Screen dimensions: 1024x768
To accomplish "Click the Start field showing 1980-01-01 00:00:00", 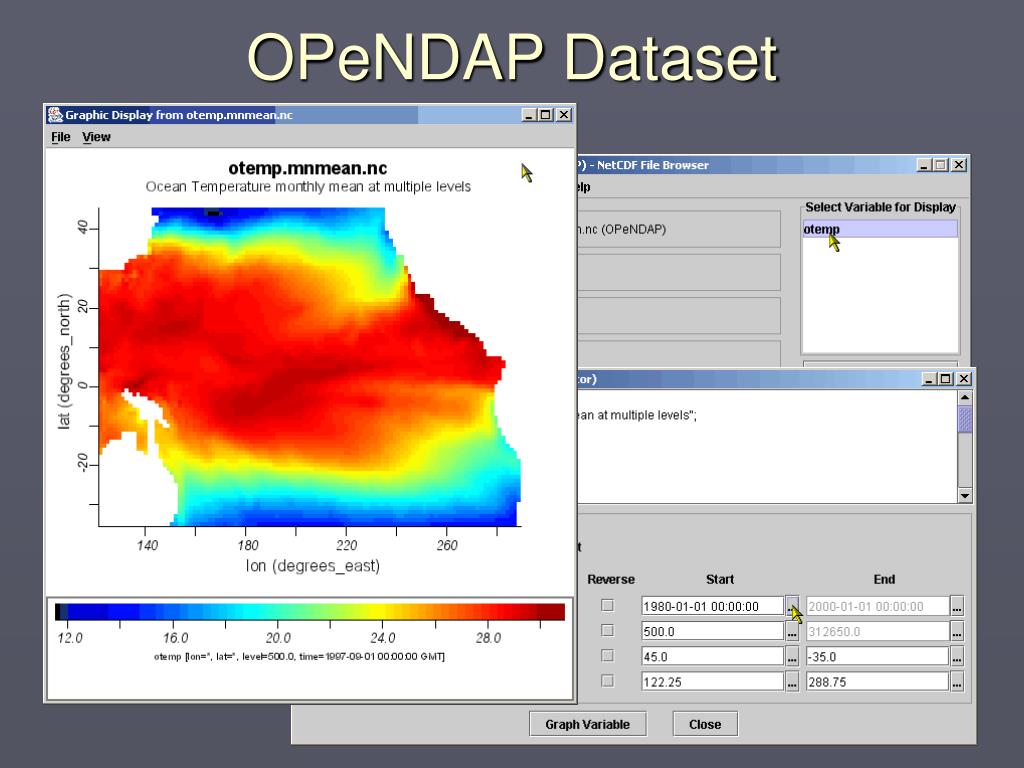I will tap(712, 606).
